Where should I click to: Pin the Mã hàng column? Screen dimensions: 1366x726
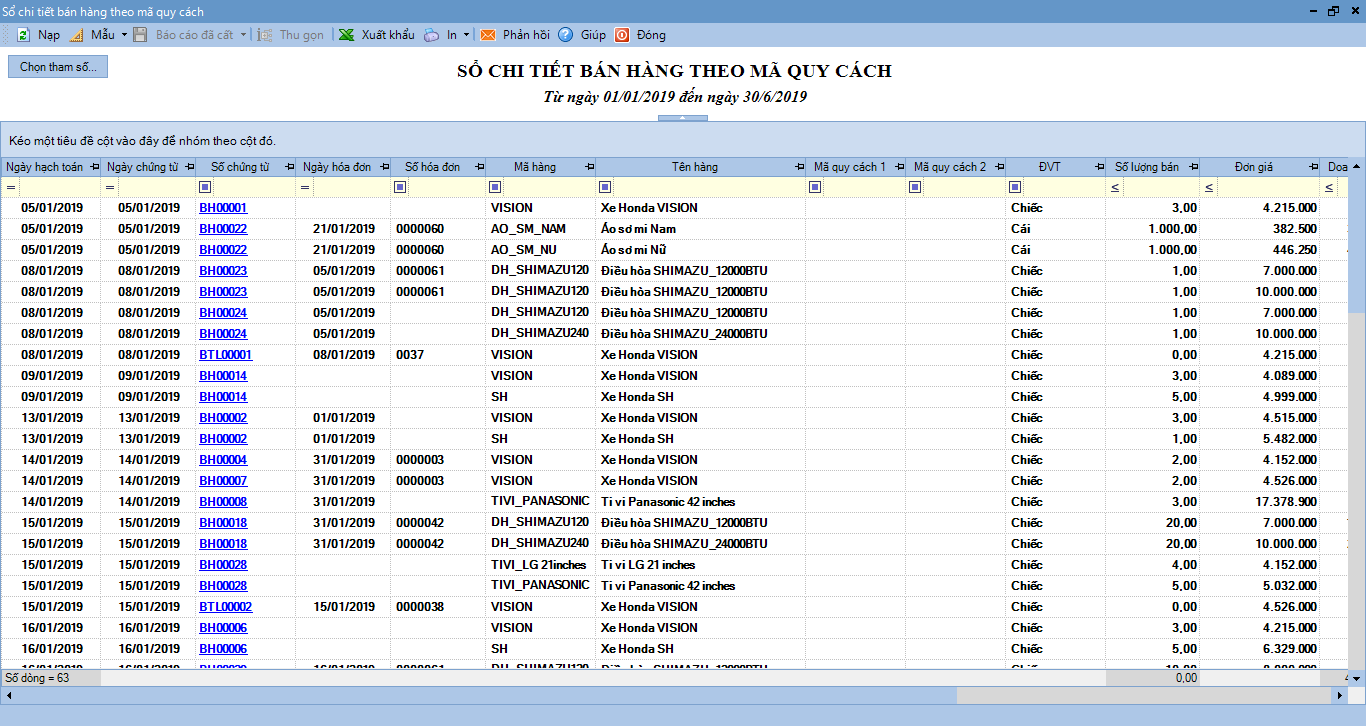[x=589, y=167]
